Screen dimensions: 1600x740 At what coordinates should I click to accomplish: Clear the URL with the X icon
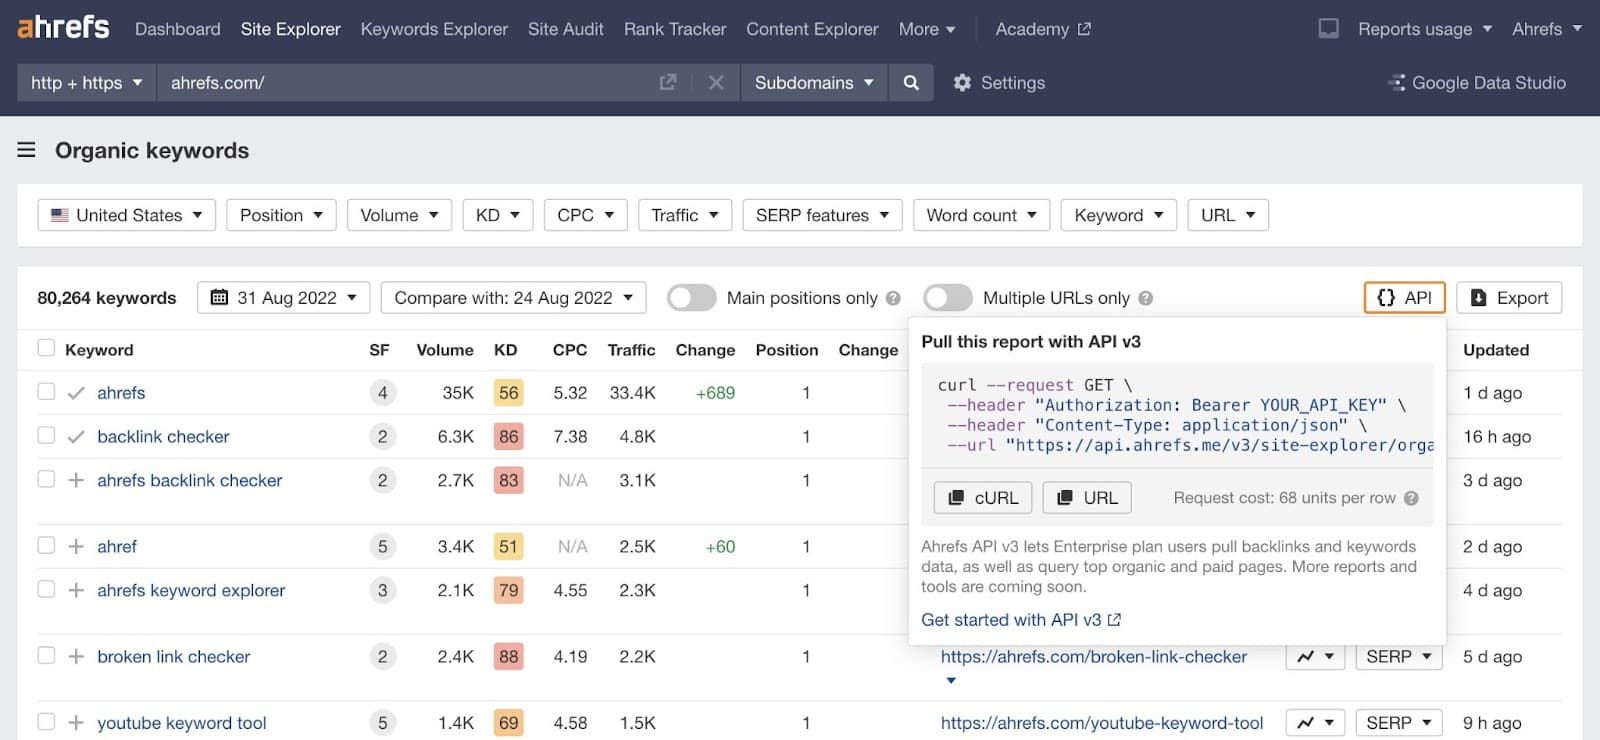coord(716,83)
